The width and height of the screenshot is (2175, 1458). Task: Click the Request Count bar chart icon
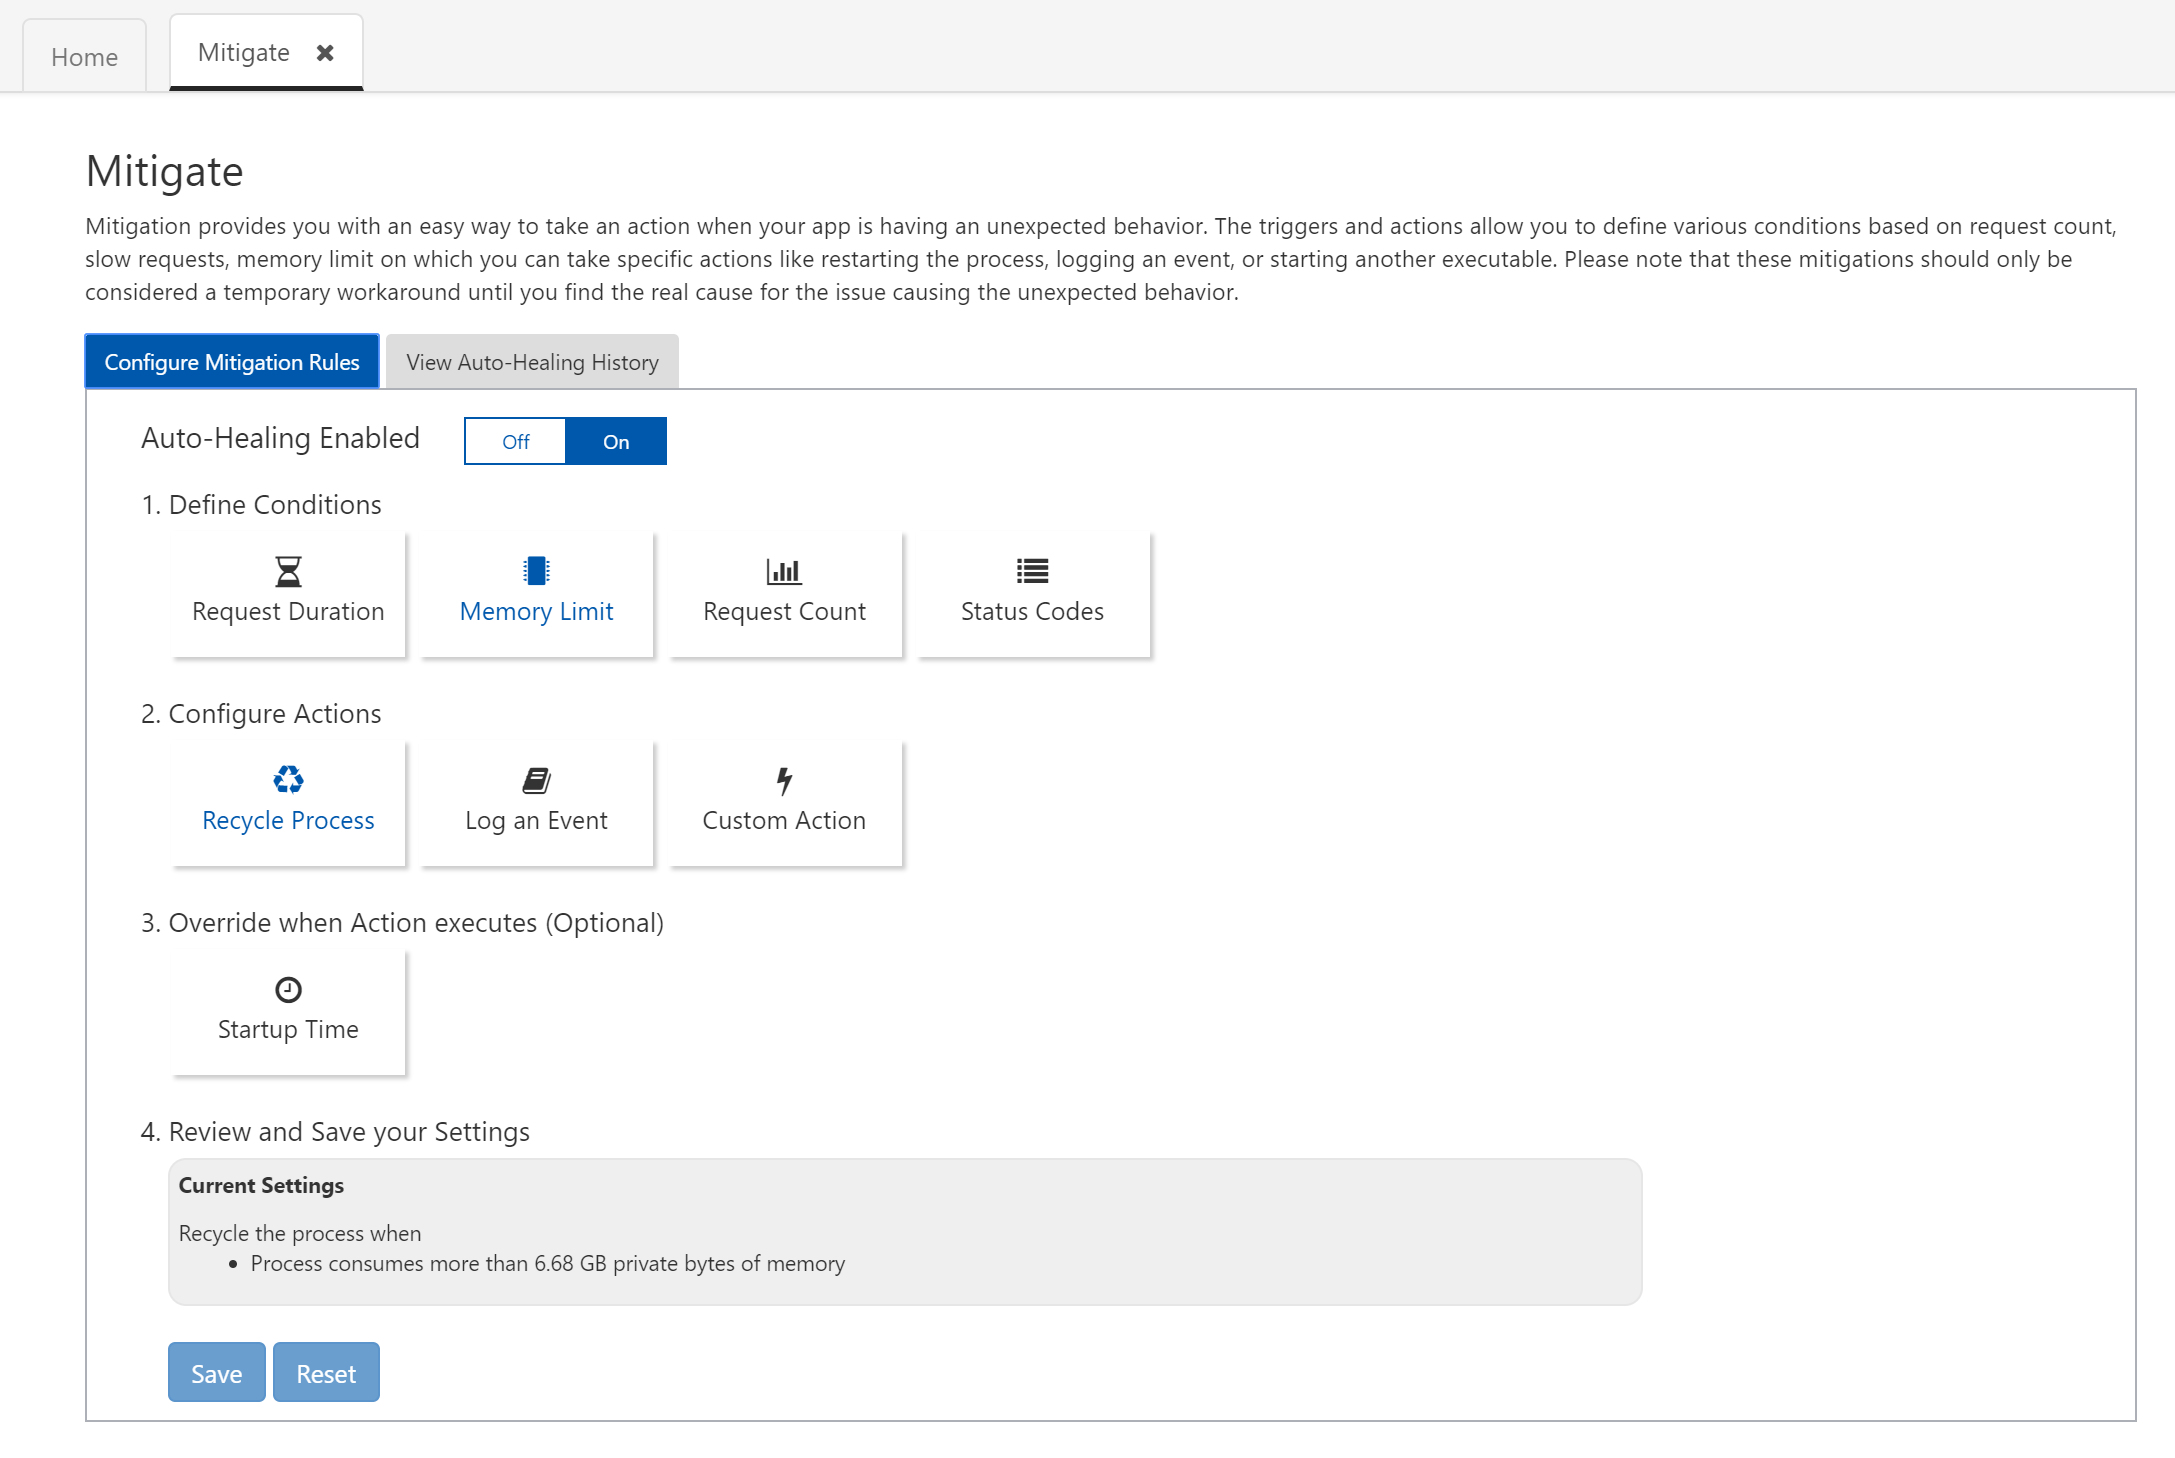pyautogui.click(x=784, y=571)
